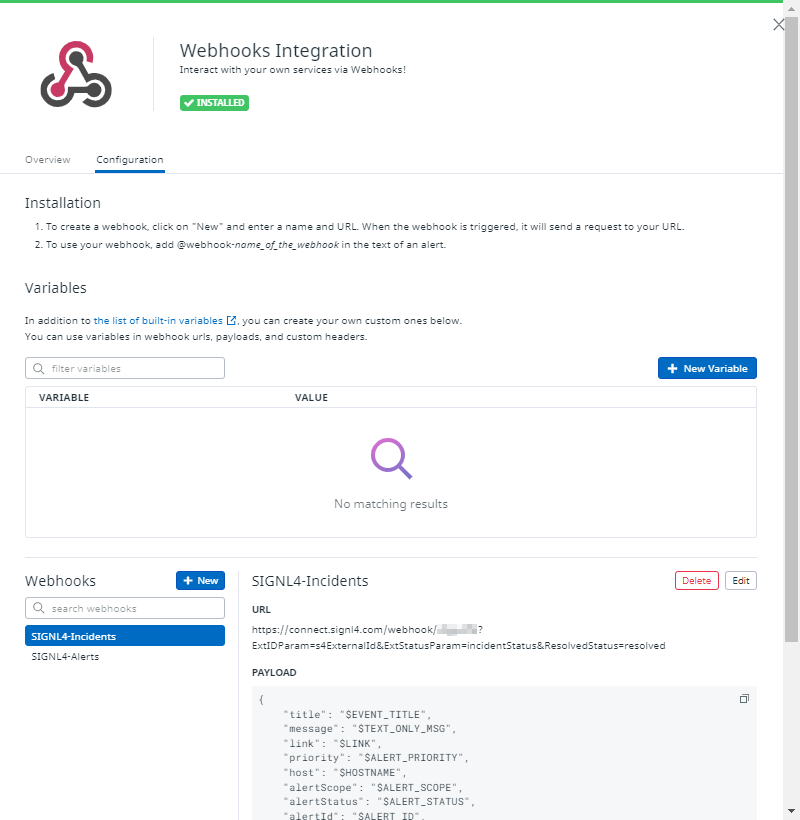The width and height of the screenshot is (800, 820).
Task: Select the SIGNL4-Incidents webhook
Action: tap(125, 636)
